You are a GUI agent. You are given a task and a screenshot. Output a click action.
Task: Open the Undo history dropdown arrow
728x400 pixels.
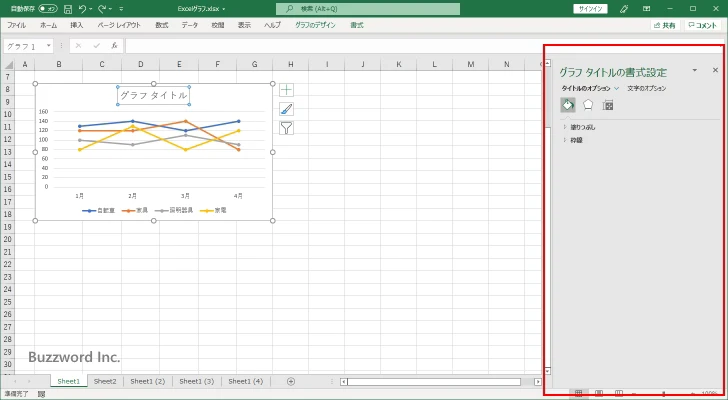(91, 9)
